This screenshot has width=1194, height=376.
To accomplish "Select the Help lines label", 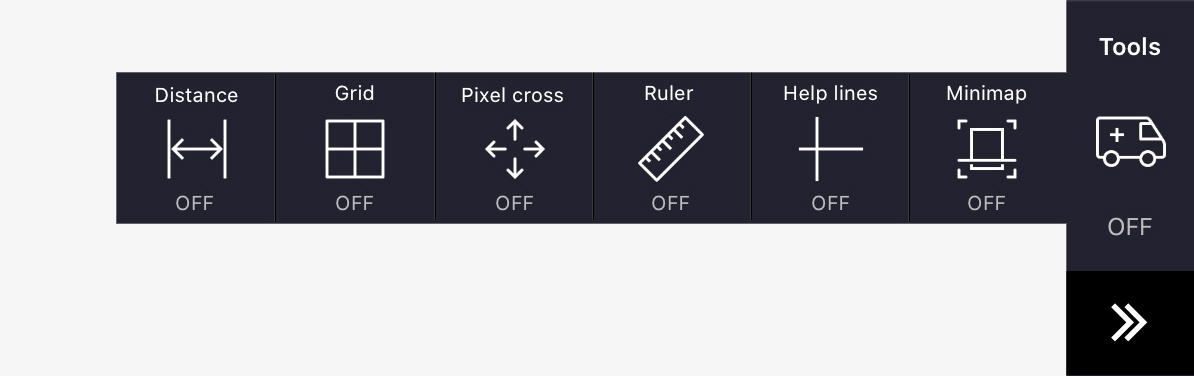I will (830, 94).
